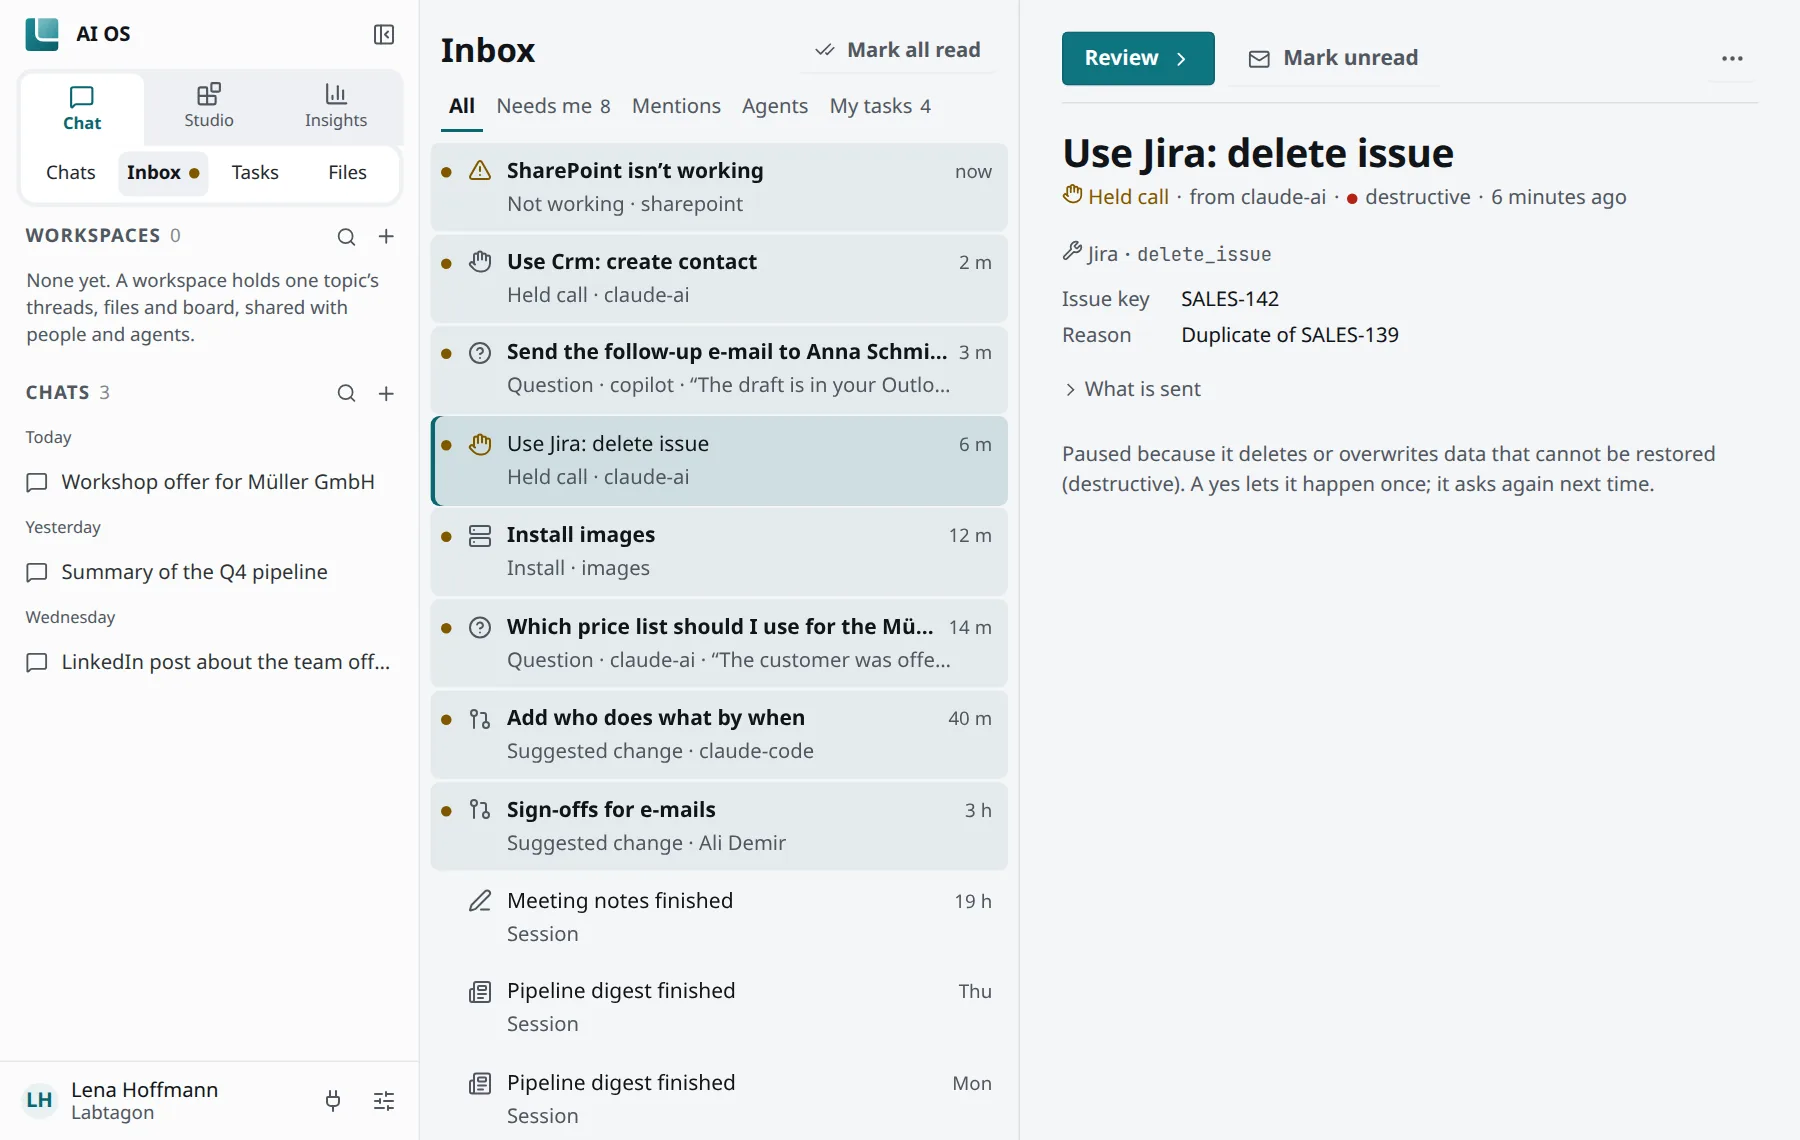Switch to the Chat section
This screenshot has height=1140, width=1800.
point(82,108)
